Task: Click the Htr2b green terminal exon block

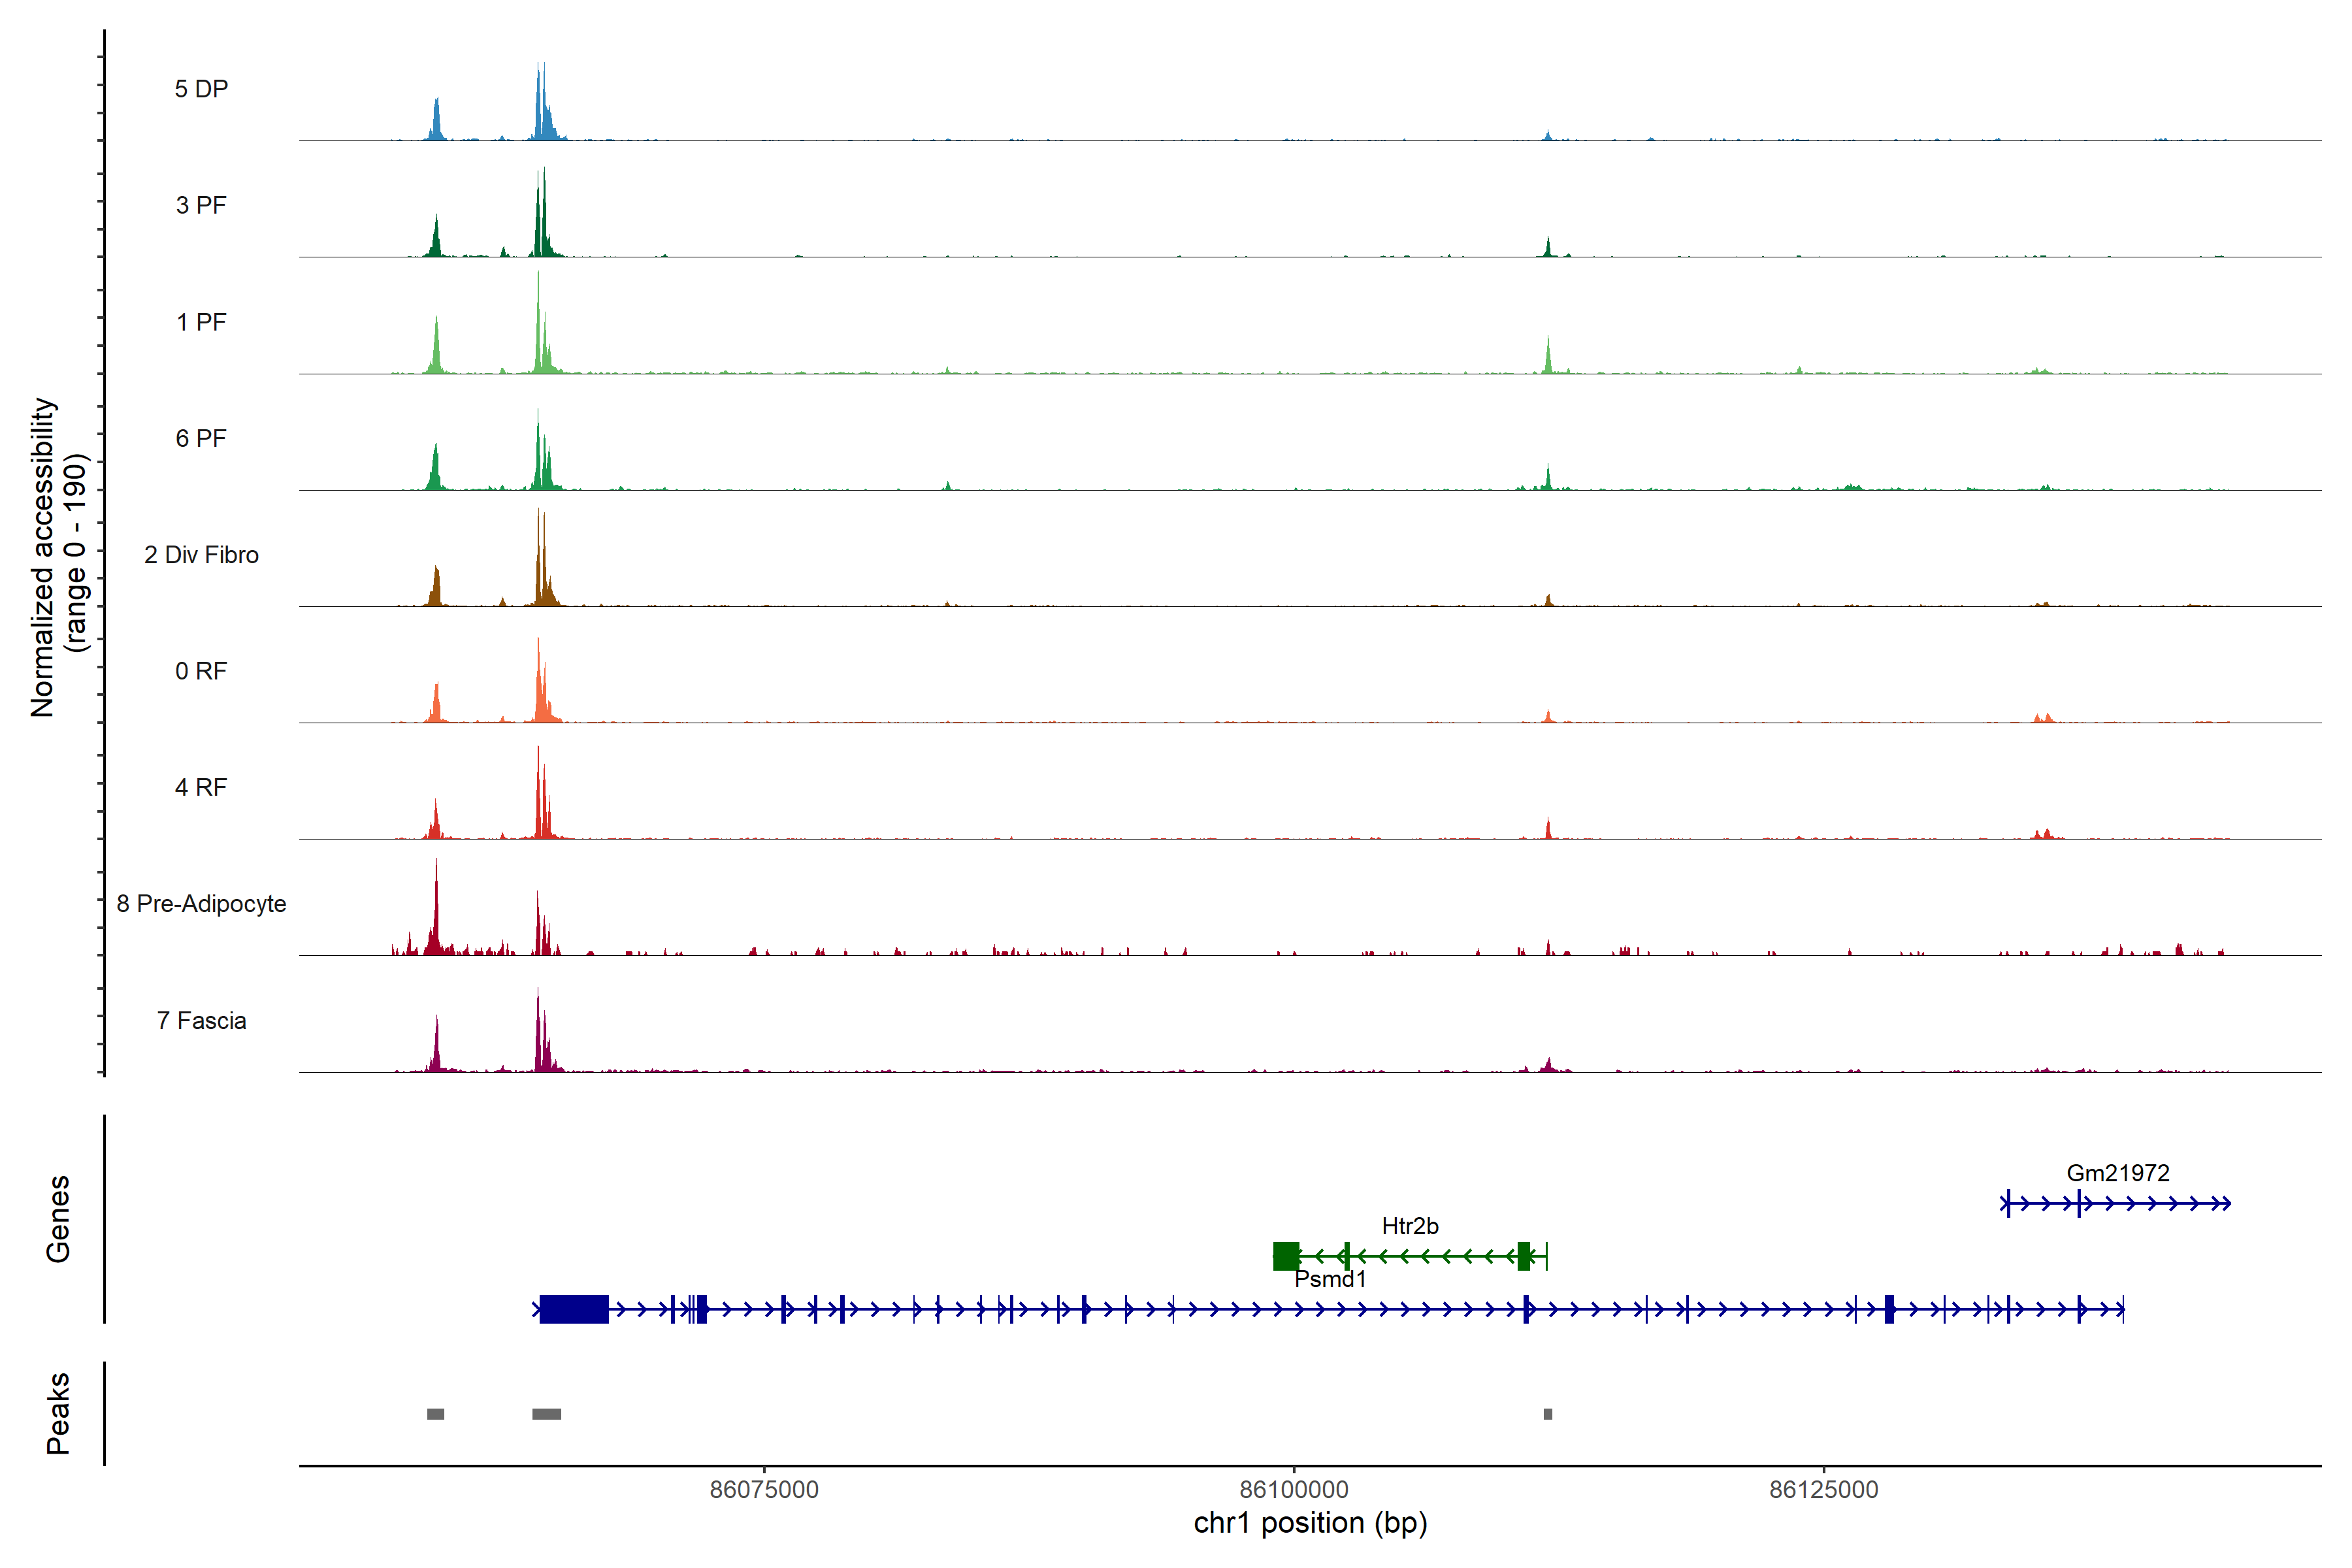Action: (x=1286, y=1256)
